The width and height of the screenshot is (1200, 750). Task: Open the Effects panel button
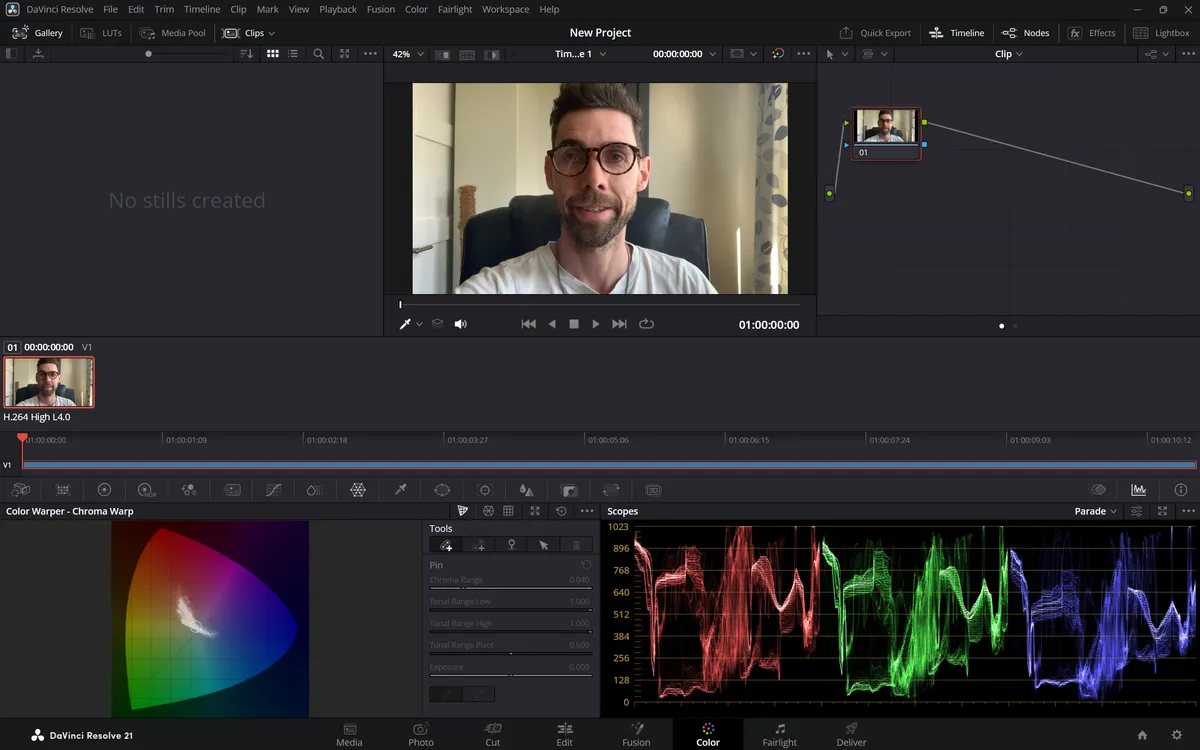(x=1092, y=33)
